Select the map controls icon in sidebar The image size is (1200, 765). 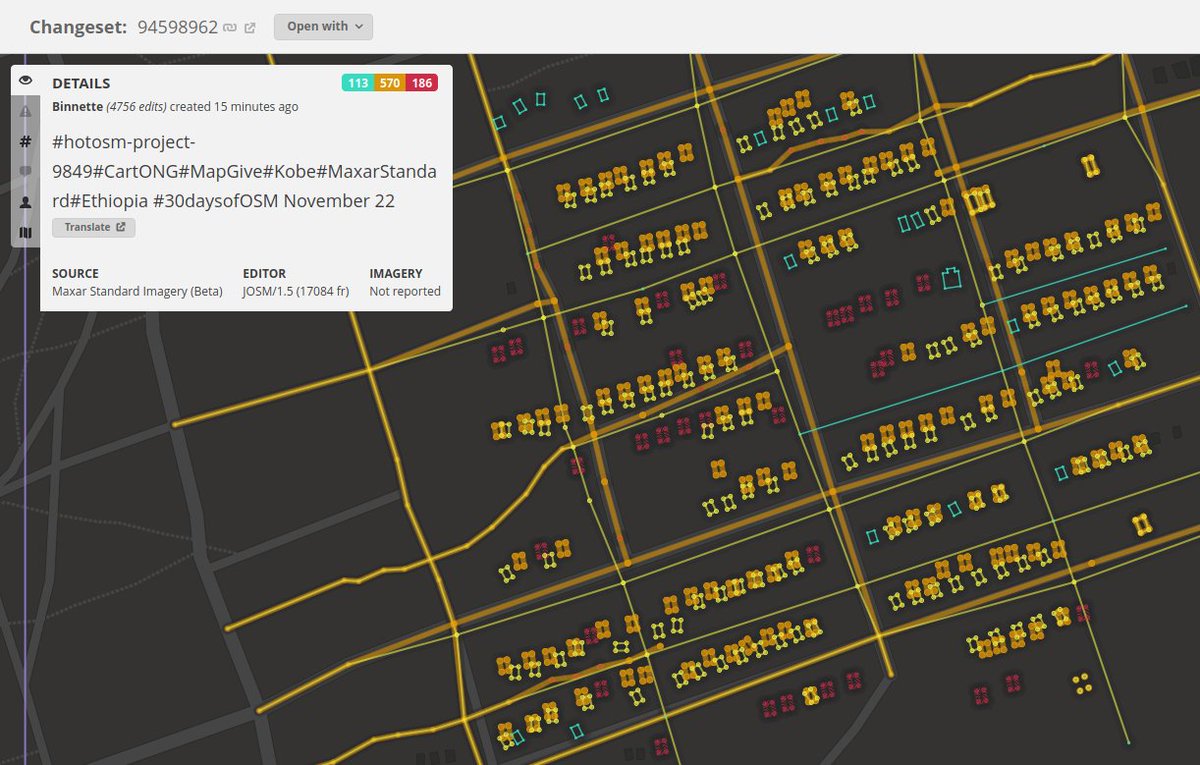25,231
